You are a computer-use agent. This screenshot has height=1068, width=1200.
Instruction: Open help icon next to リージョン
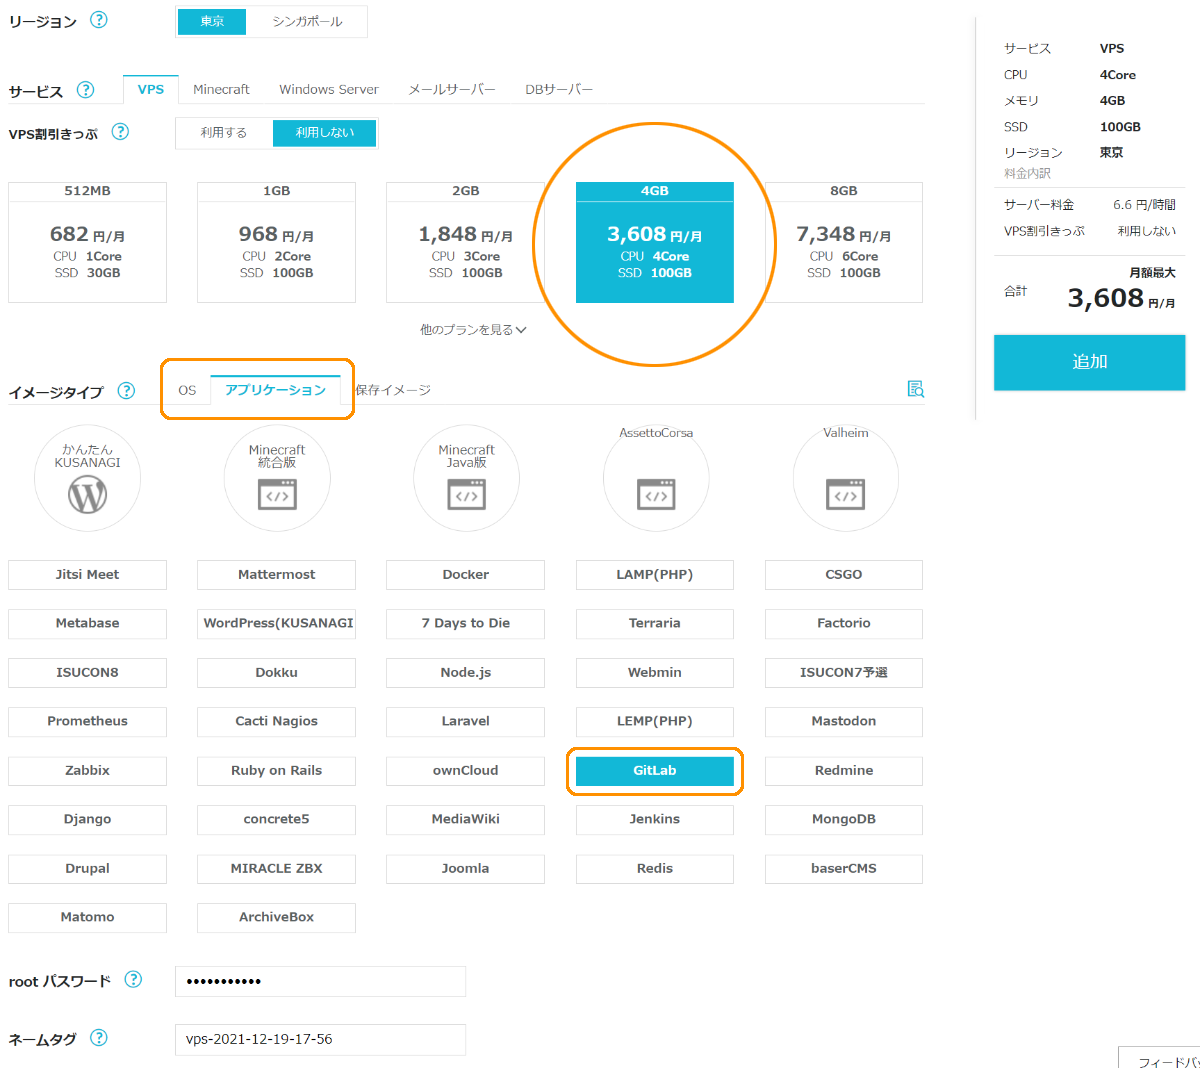pos(99,20)
